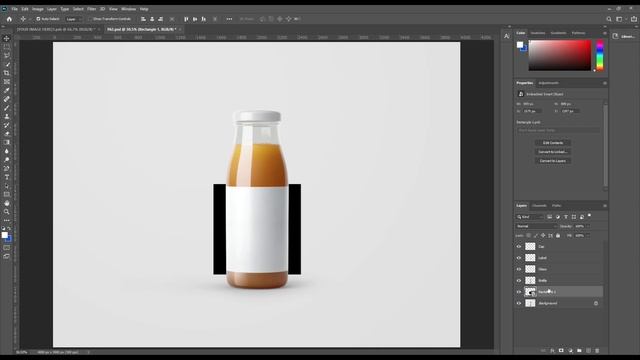This screenshot has width=640, height=360.
Task: Select the Crop tool
Action: pos(7,73)
